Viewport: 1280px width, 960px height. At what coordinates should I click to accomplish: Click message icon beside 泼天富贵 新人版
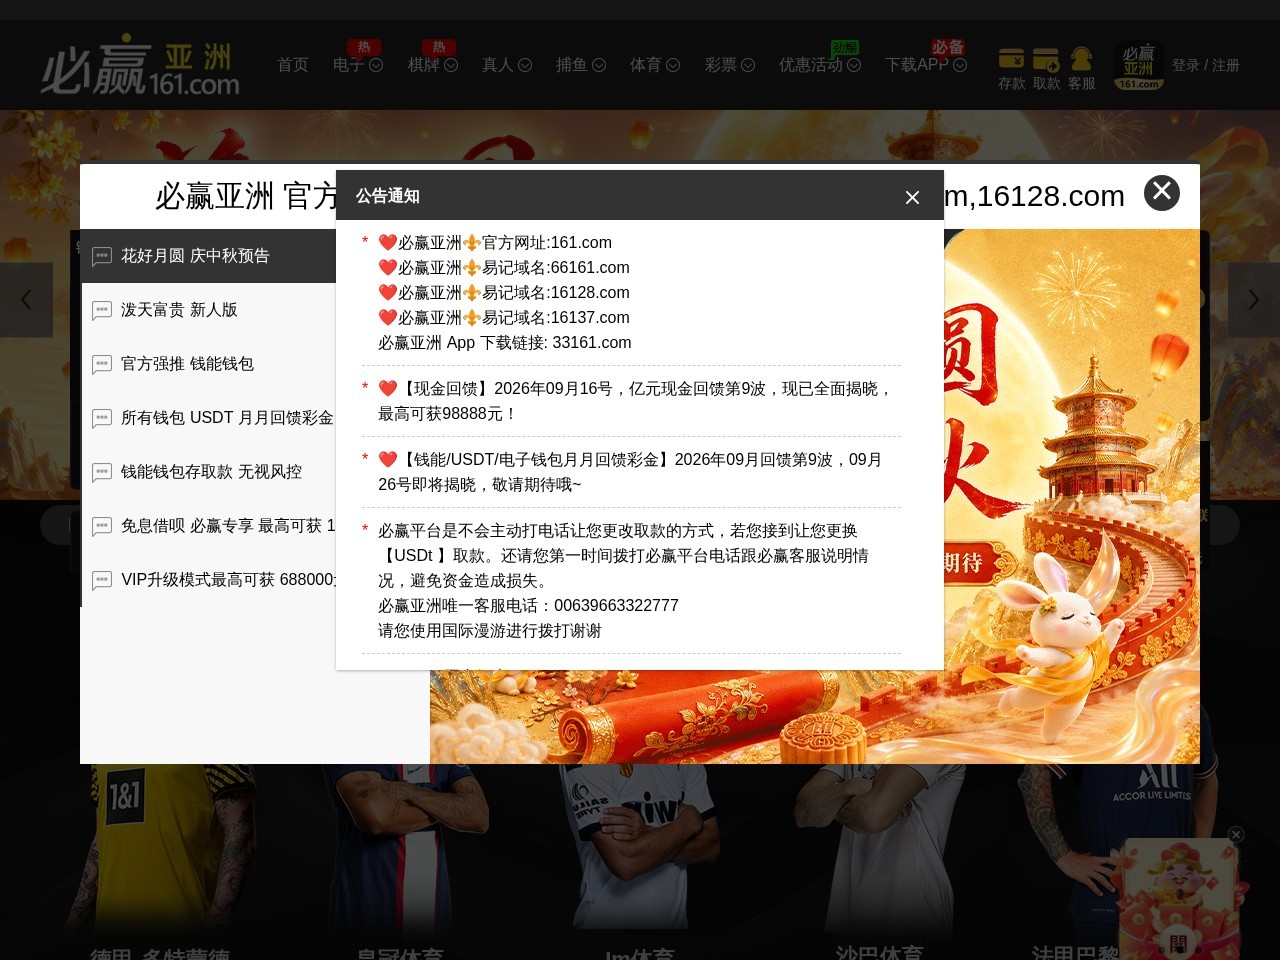point(101,311)
